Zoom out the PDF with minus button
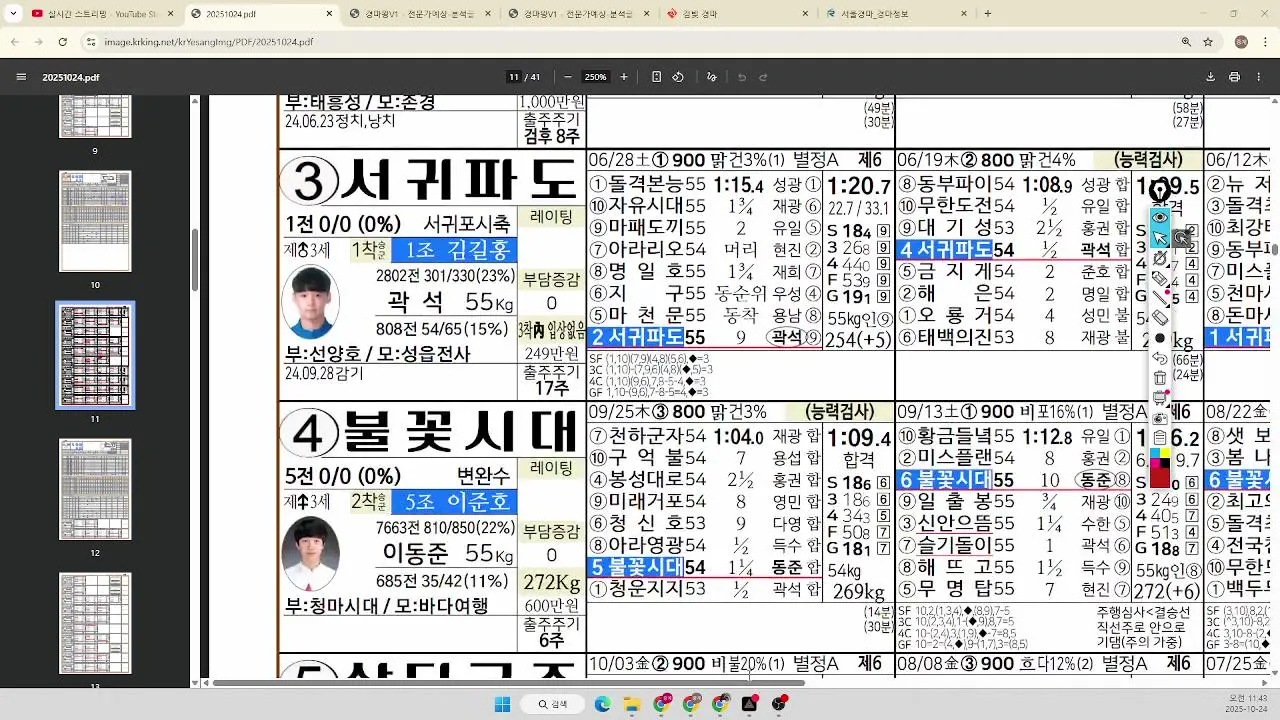This screenshot has height=720, width=1280. (568, 77)
